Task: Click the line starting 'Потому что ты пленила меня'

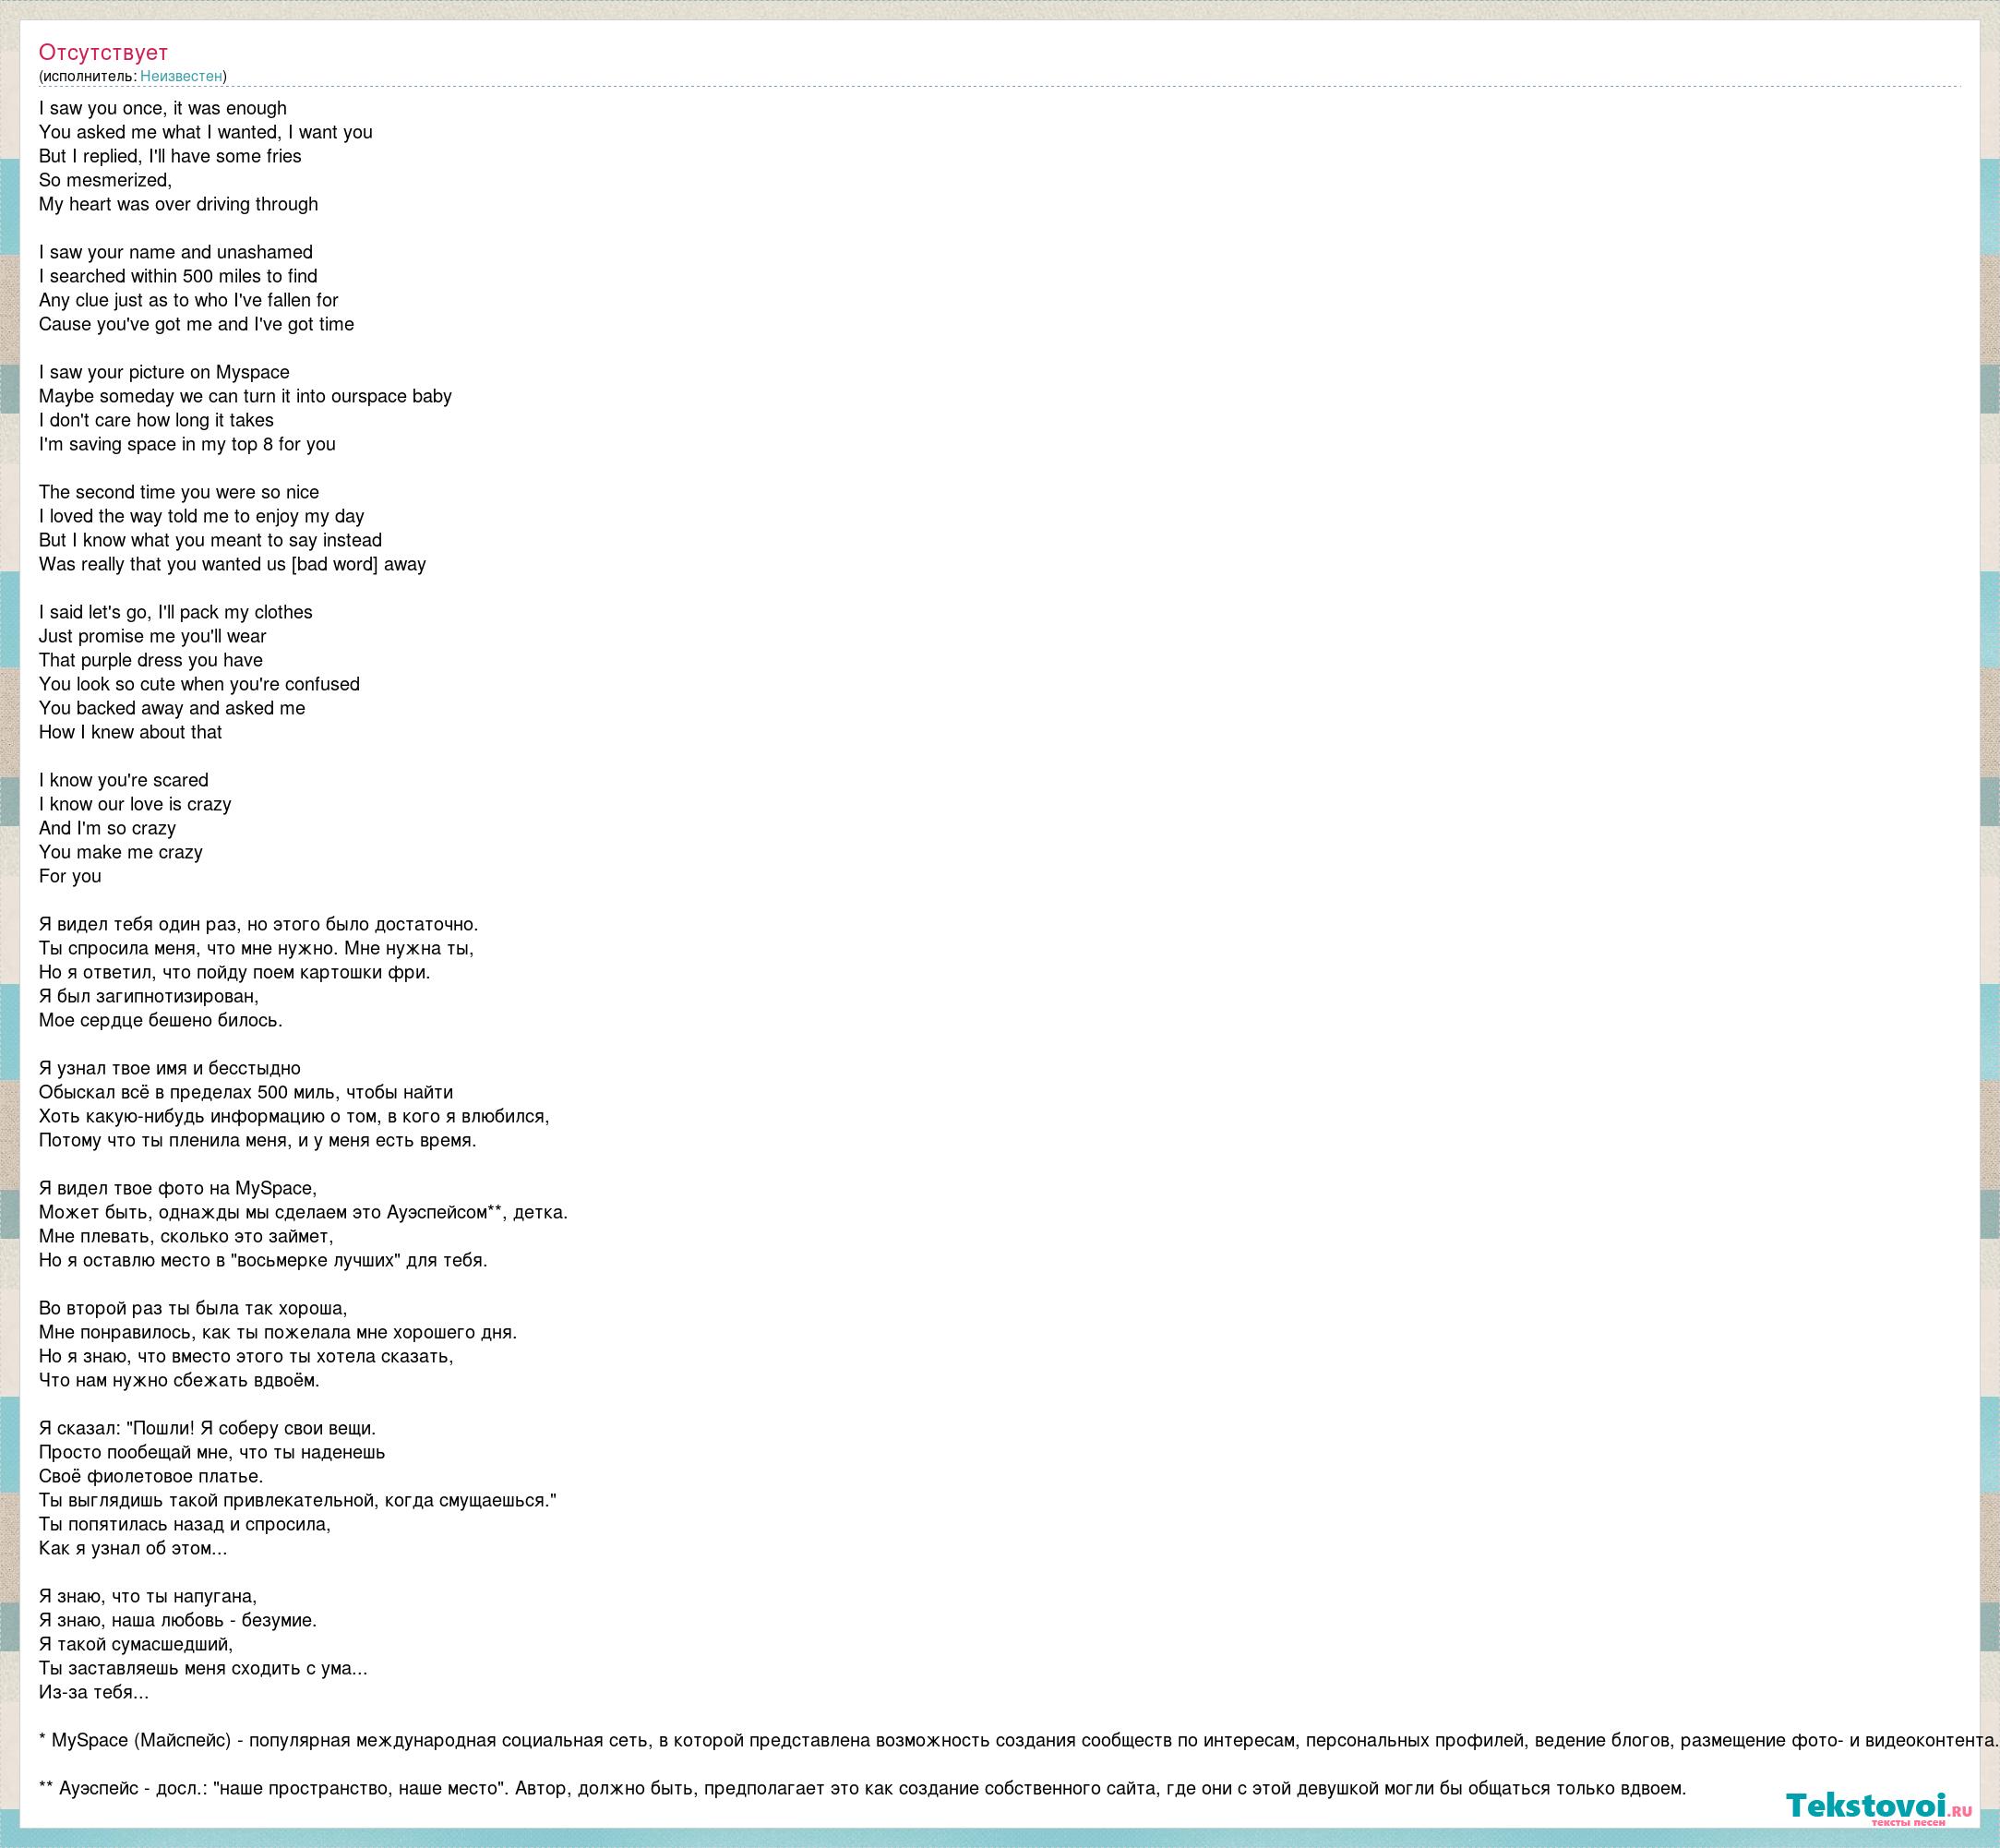Action: coord(258,1140)
